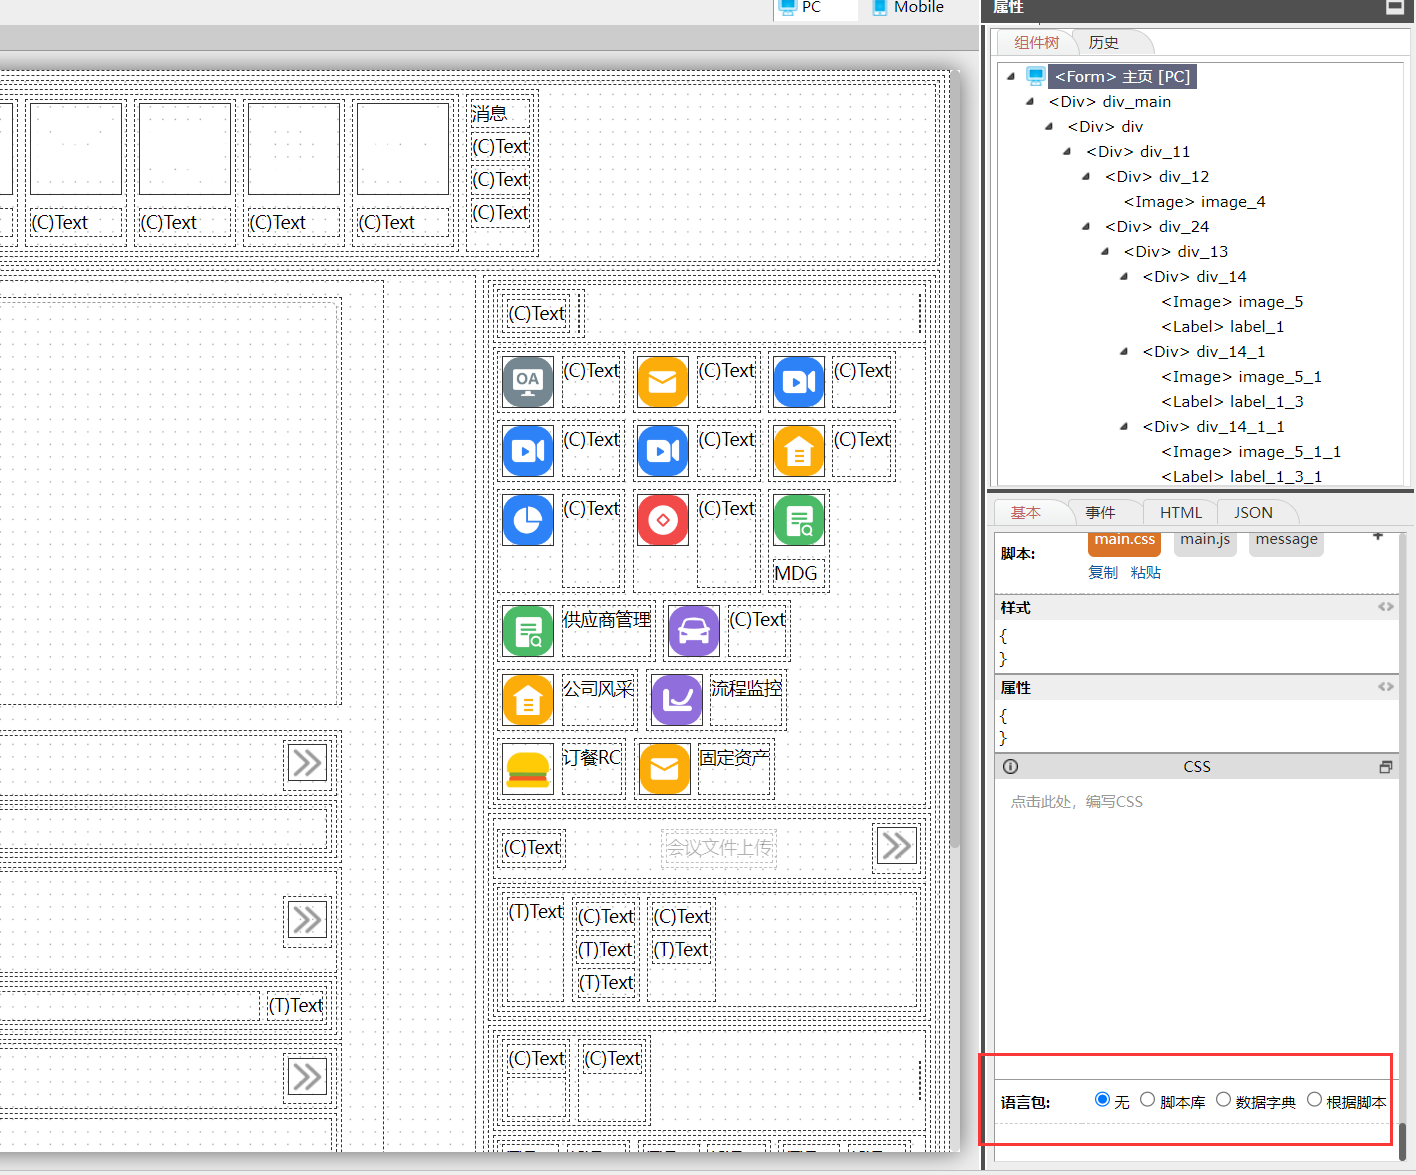Switch to the 组件树 tab

[x=1036, y=43]
